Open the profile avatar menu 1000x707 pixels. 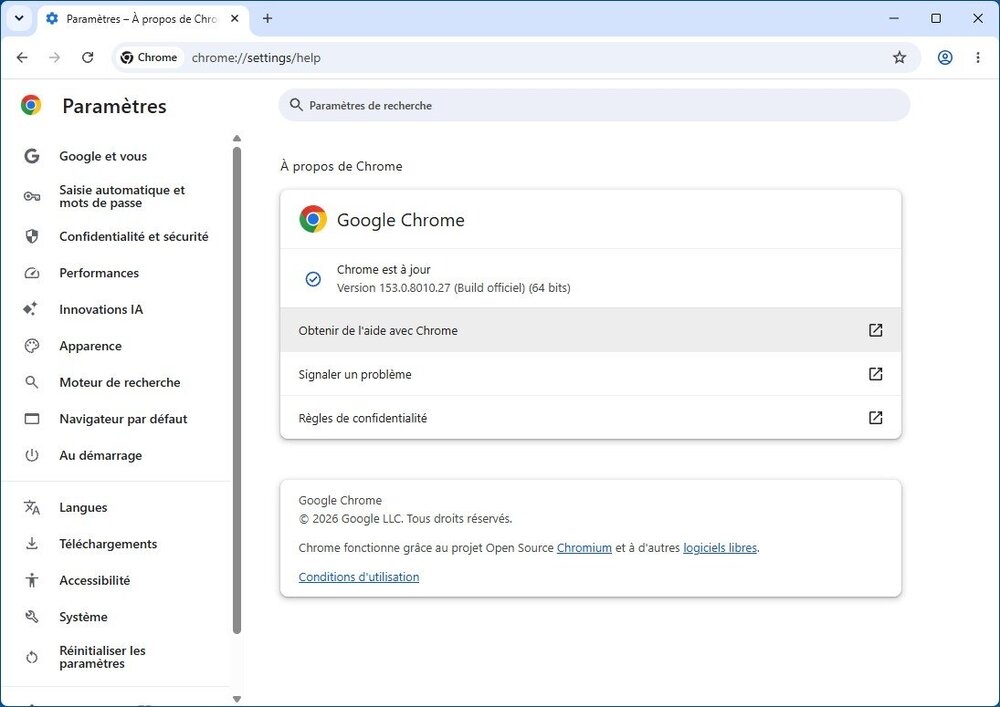point(945,57)
